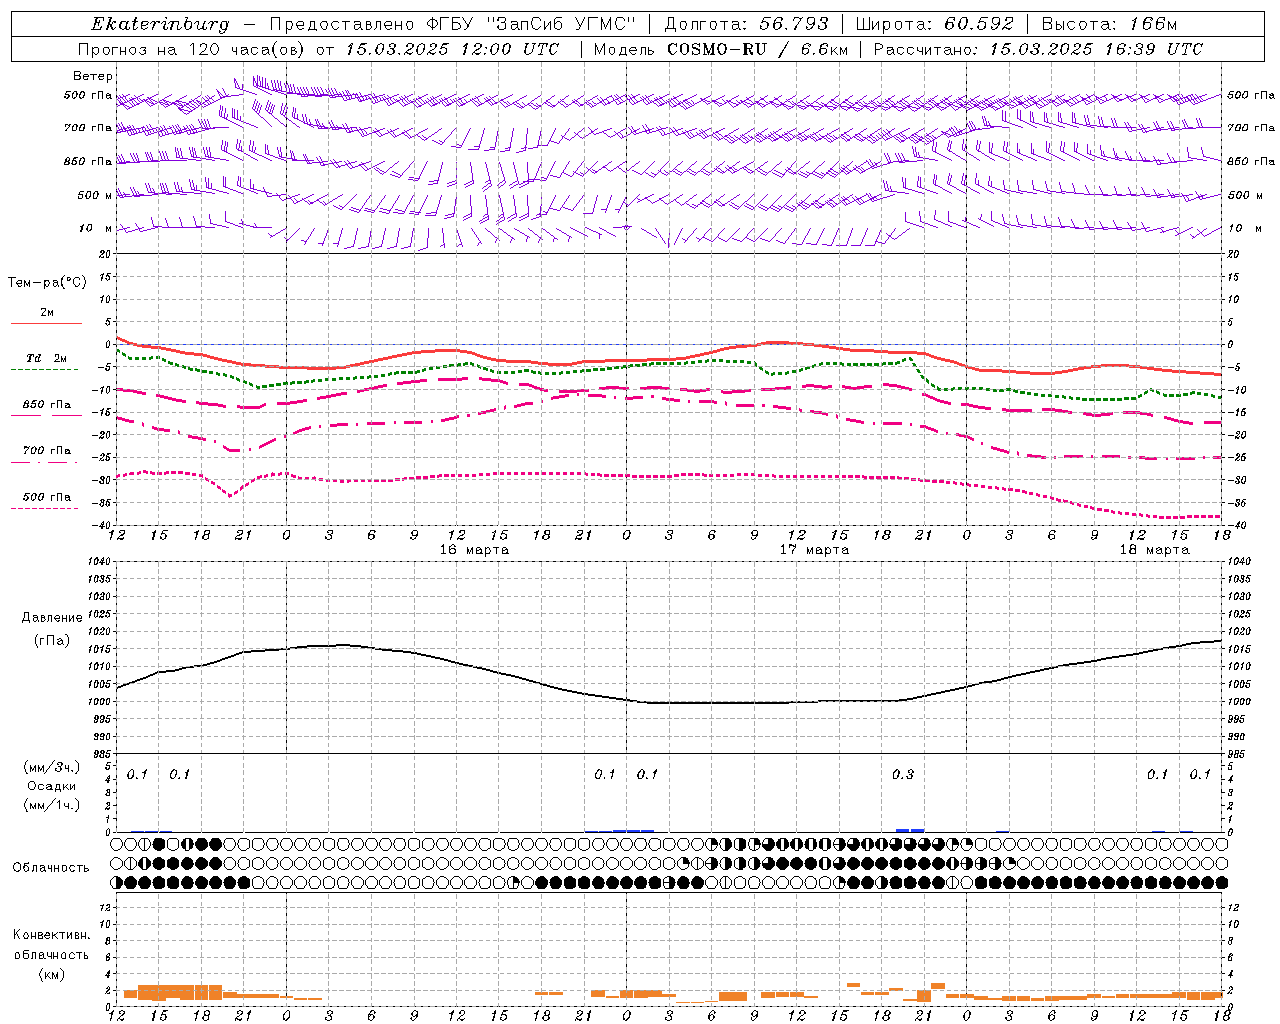Click the (гПа) pressure unit label

pos(52,641)
